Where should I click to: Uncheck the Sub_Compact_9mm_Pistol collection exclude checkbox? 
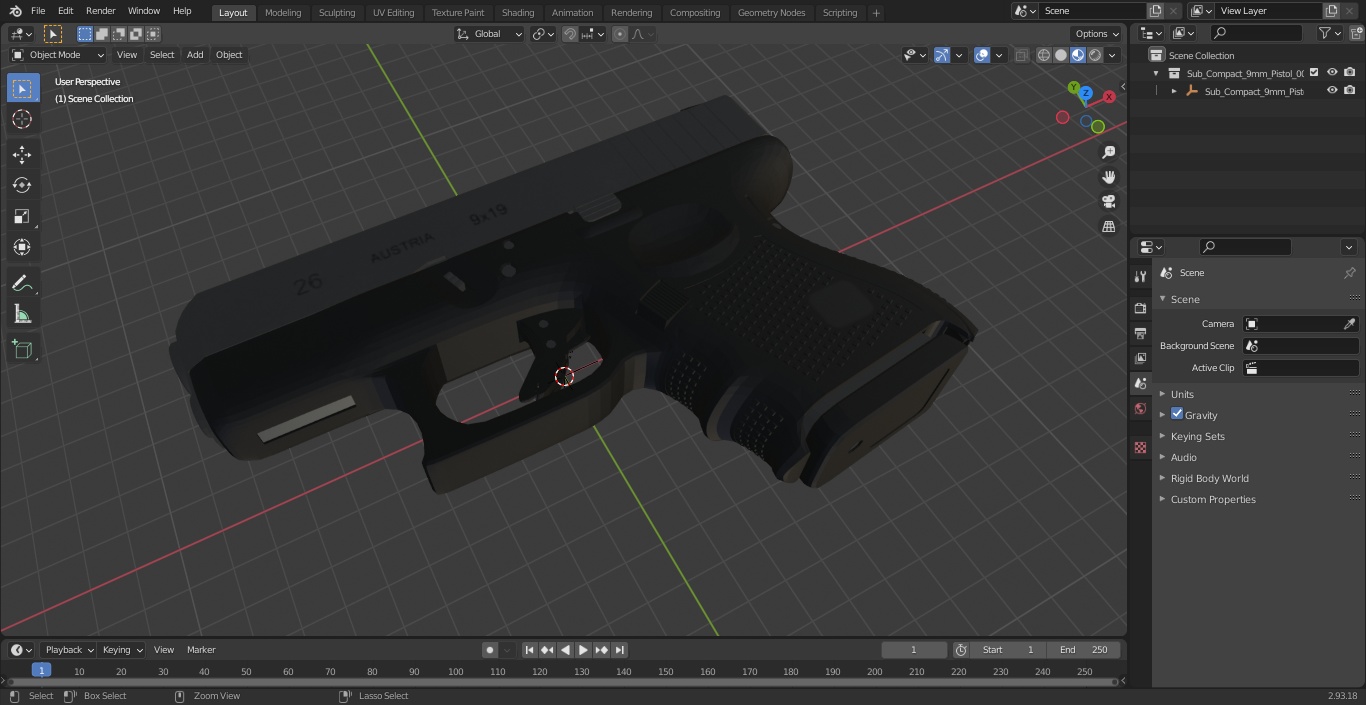[x=1314, y=73]
